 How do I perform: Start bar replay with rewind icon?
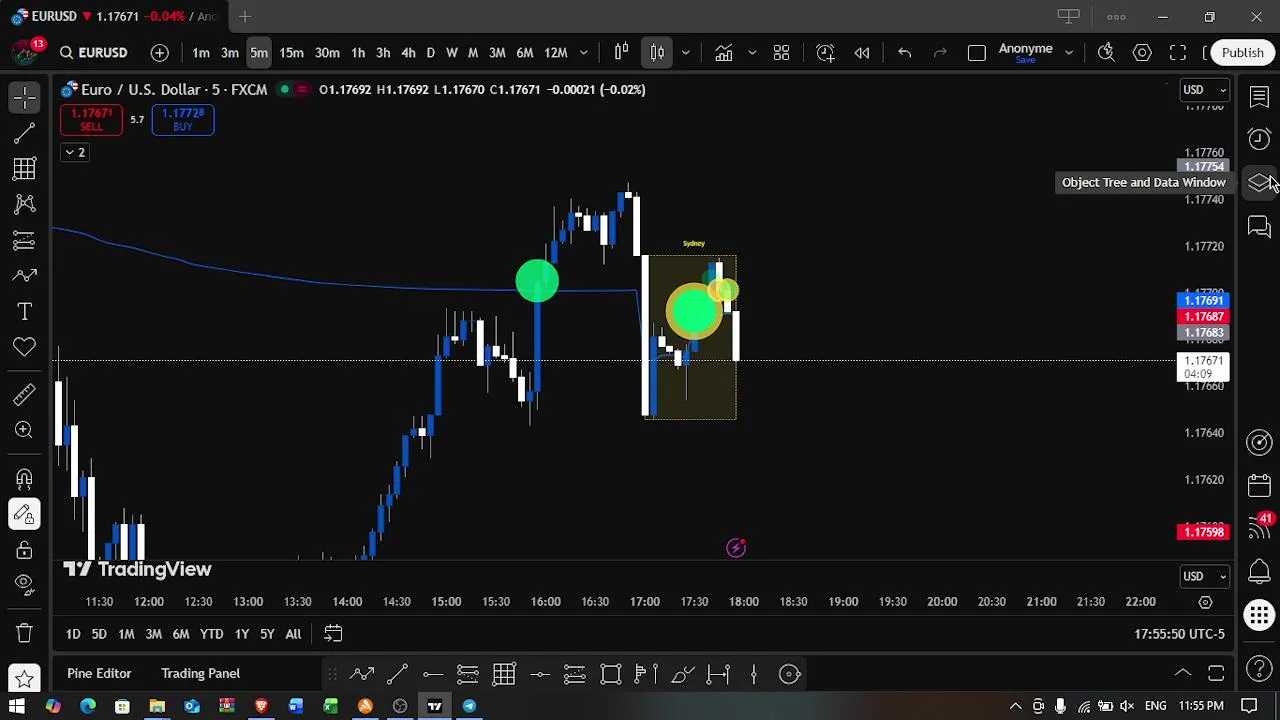pyautogui.click(x=862, y=52)
